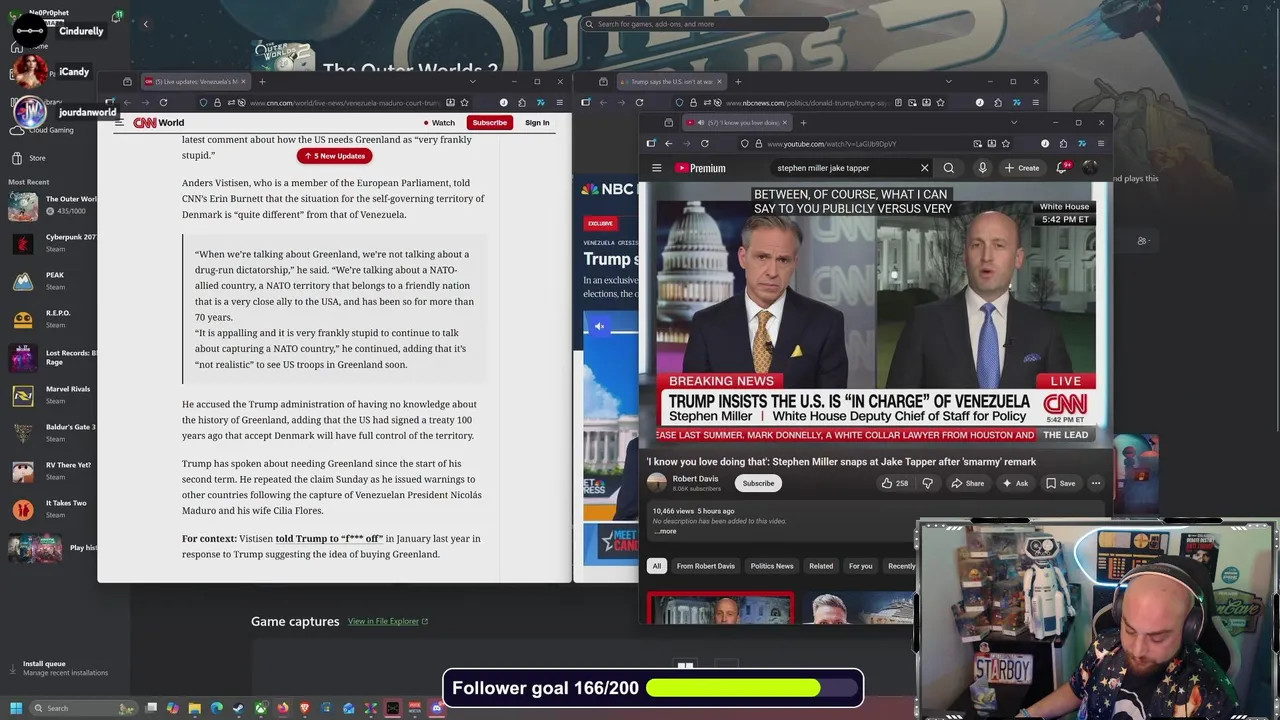Open CNN site hamburger menu
Viewport: 1280px width, 720px height.
coord(118,123)
